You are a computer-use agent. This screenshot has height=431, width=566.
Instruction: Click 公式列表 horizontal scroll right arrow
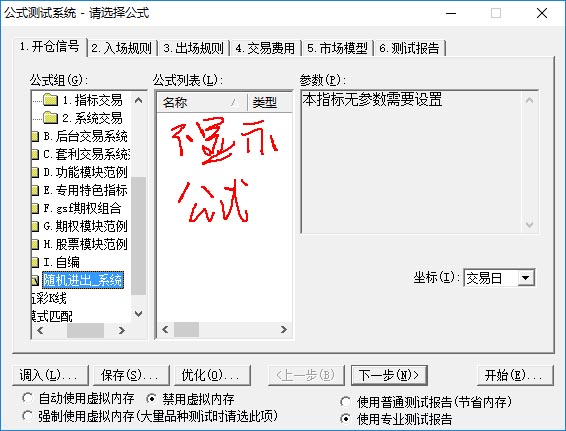click(284, 330)
